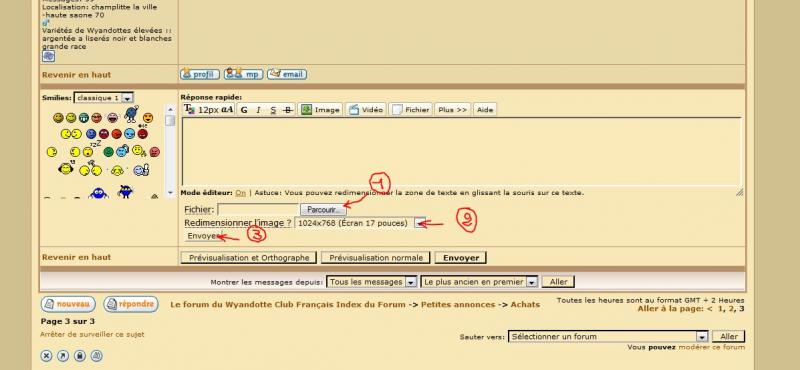Open the font style icon in editor toolbar
Screen dimensions: 800x370
pos(189,109)
